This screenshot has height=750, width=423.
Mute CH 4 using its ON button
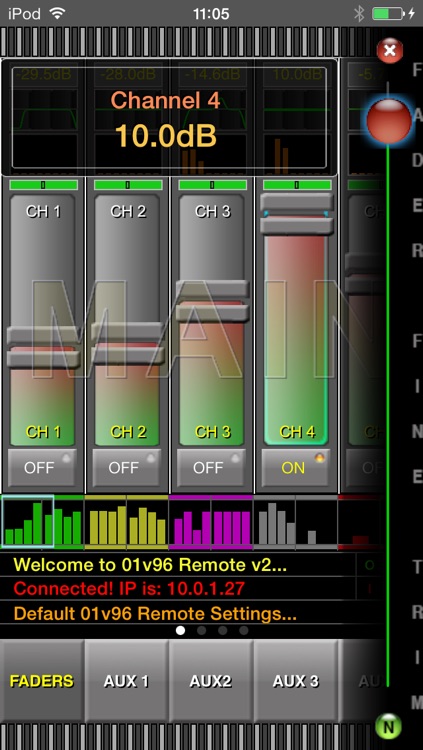click(296, 467)
